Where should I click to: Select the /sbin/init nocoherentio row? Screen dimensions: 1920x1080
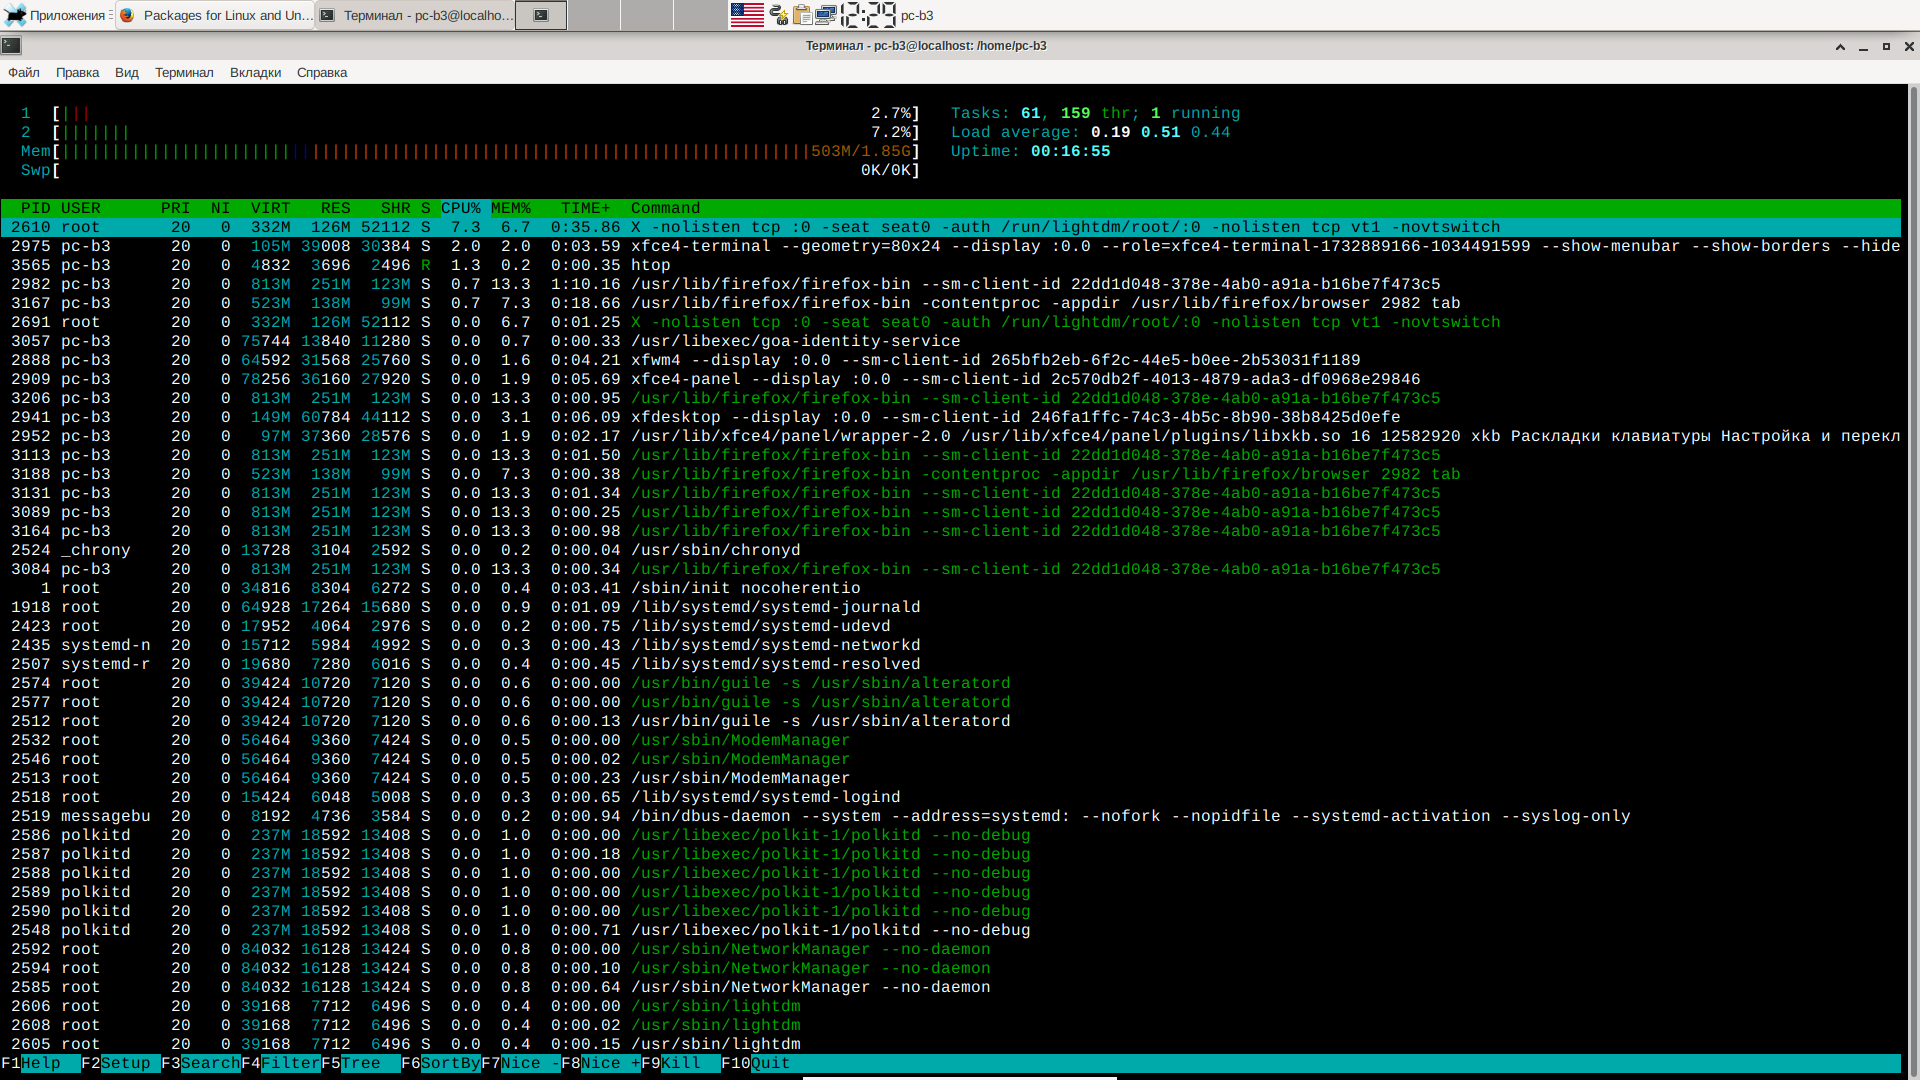coord(950,588)
